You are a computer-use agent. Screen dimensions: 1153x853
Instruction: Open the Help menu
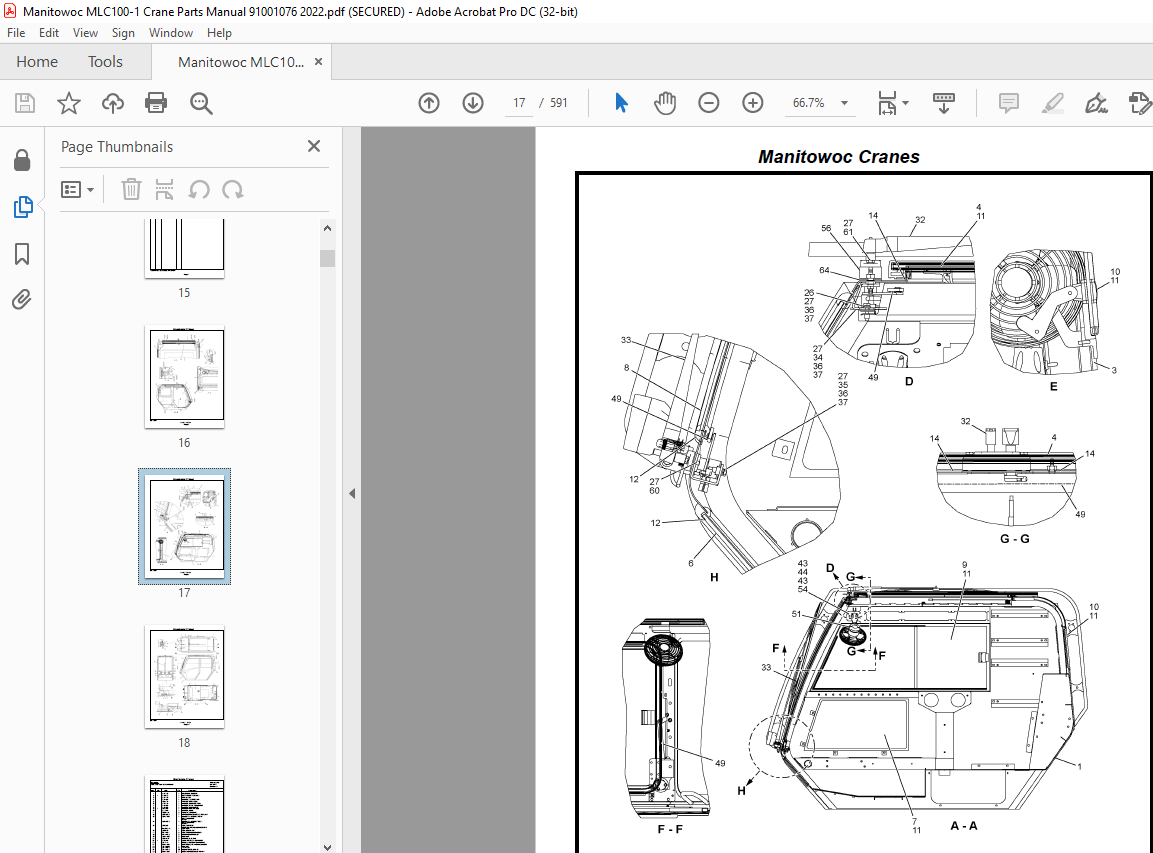(219, 33)
